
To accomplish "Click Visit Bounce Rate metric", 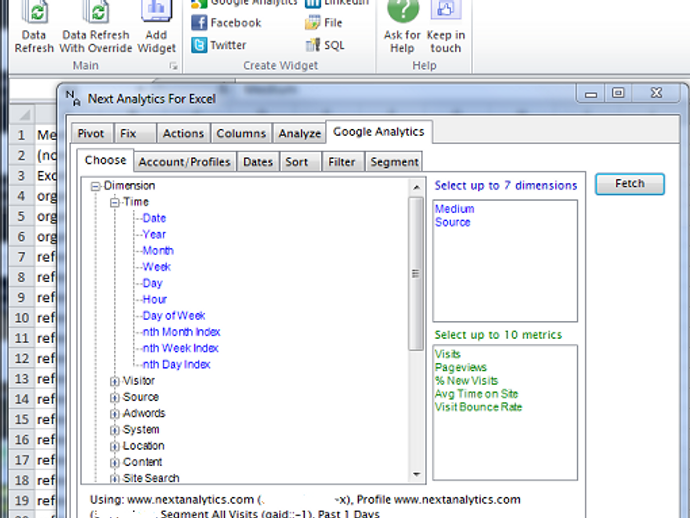I will (478, 407).
